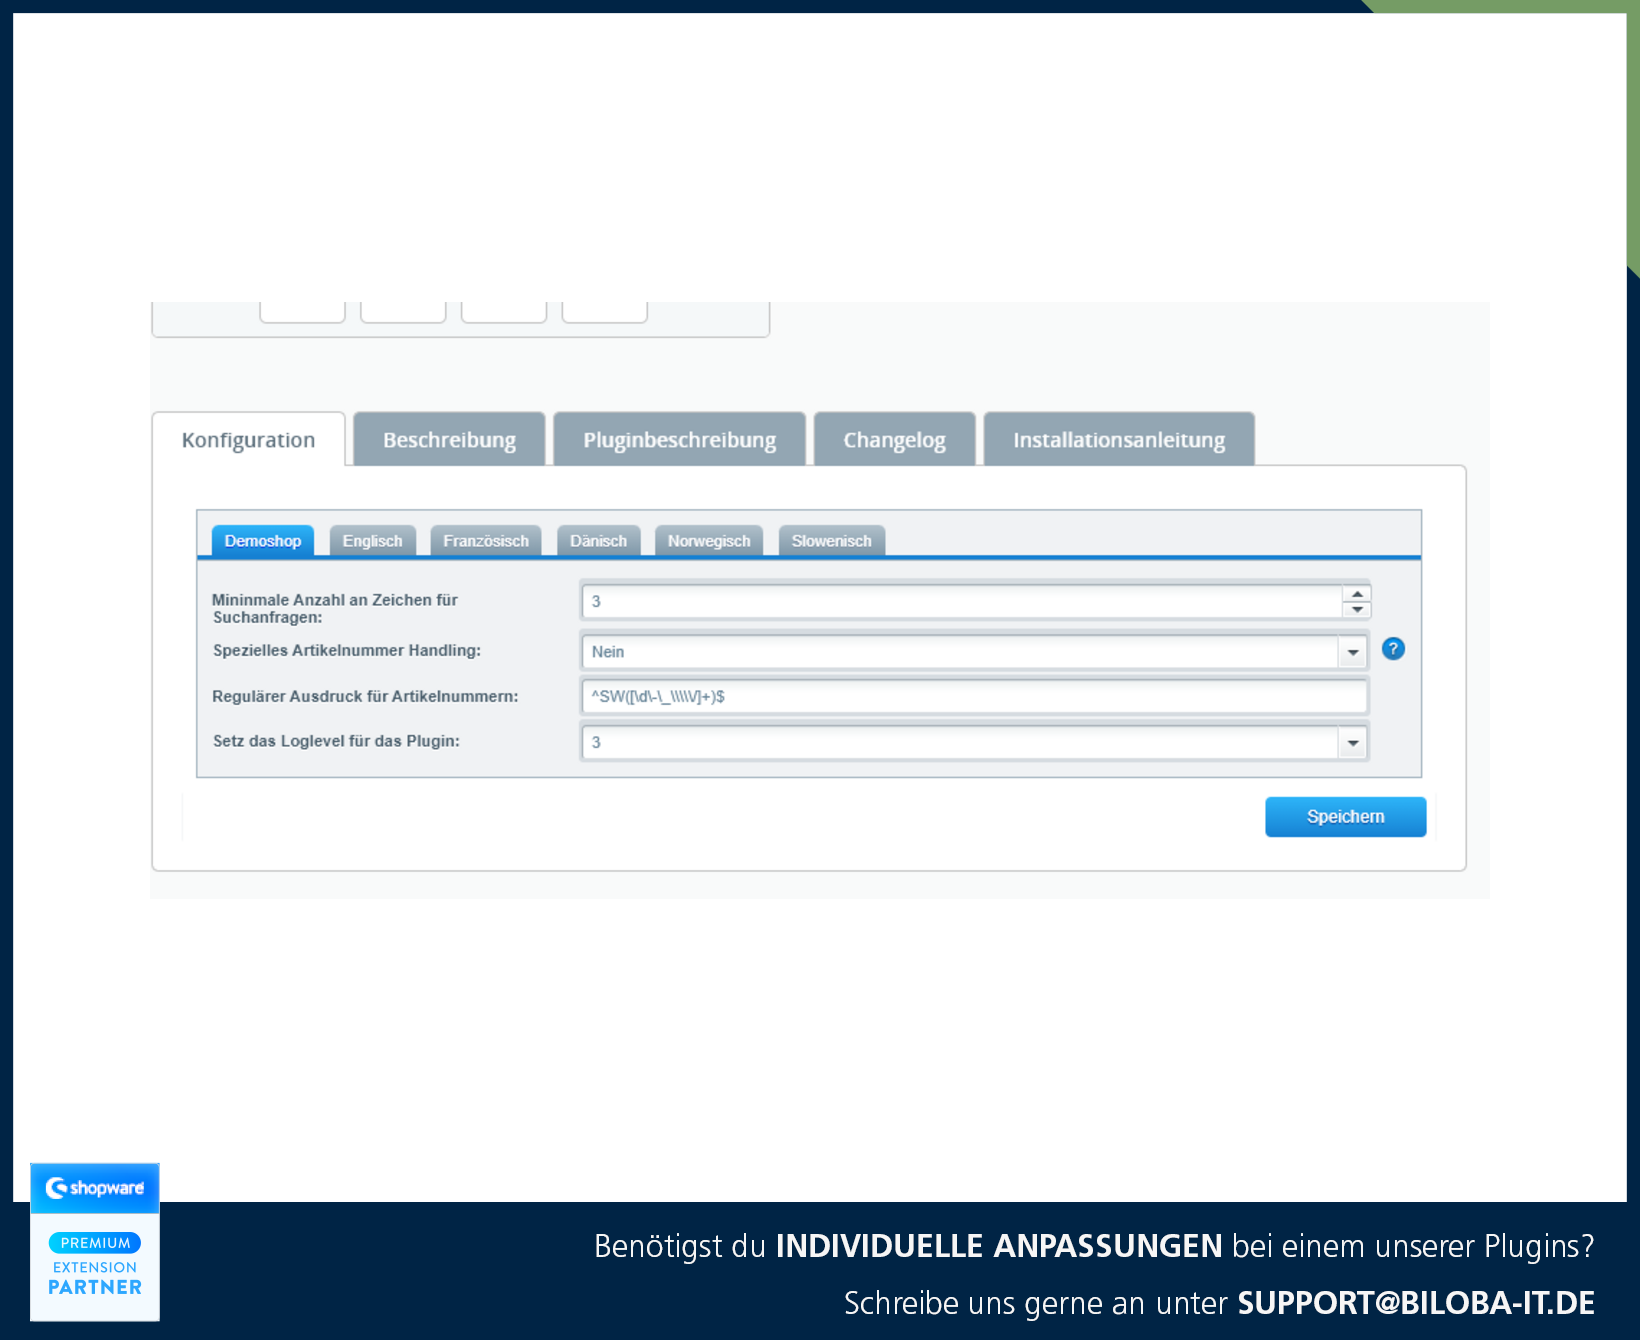
Task: Switch to the Englisch shop tab
Action: click(x=372, y=541)
